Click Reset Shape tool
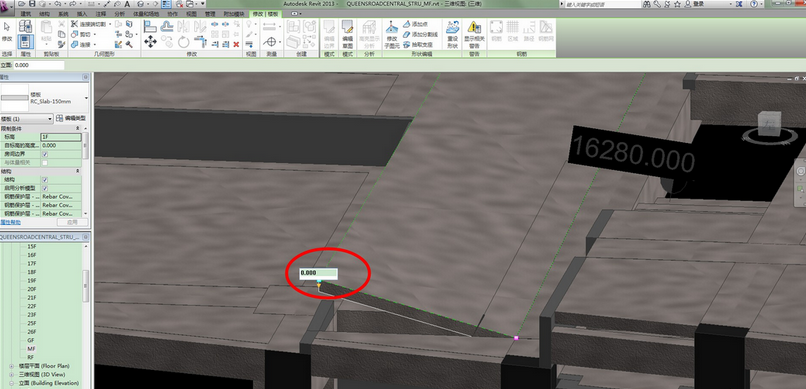 pos(452,34)
